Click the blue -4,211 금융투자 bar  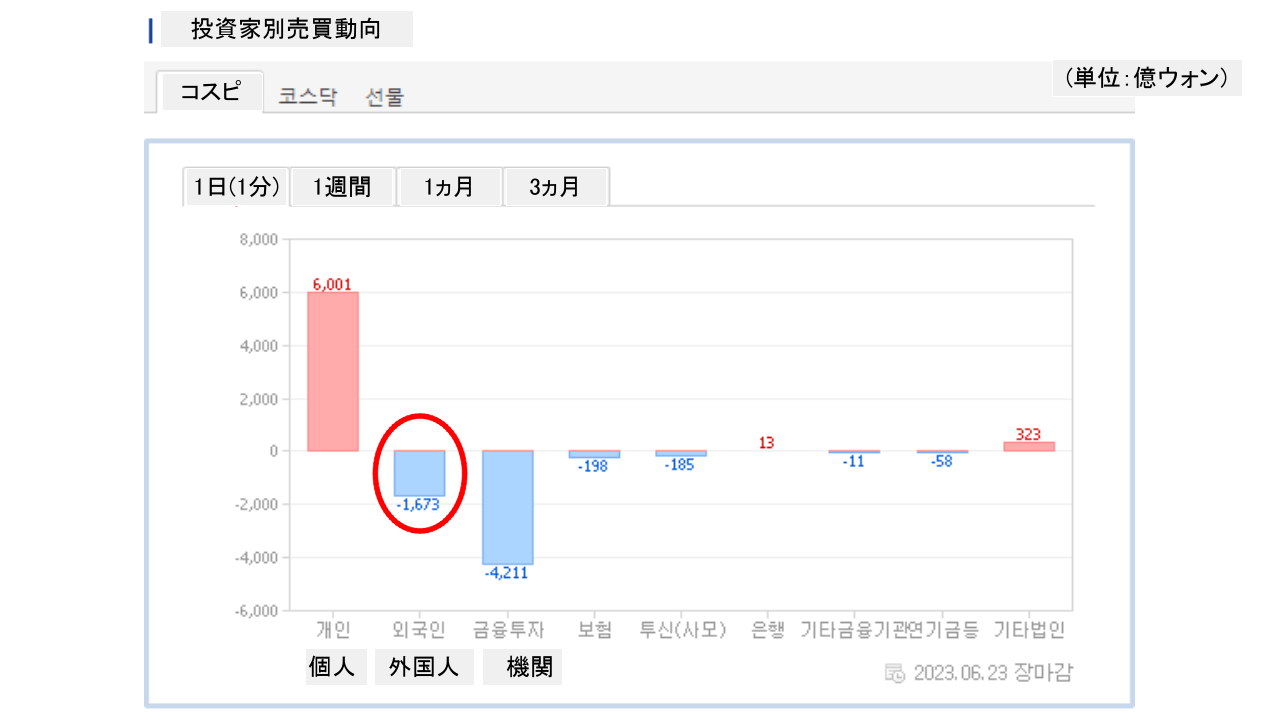[507, 507]
